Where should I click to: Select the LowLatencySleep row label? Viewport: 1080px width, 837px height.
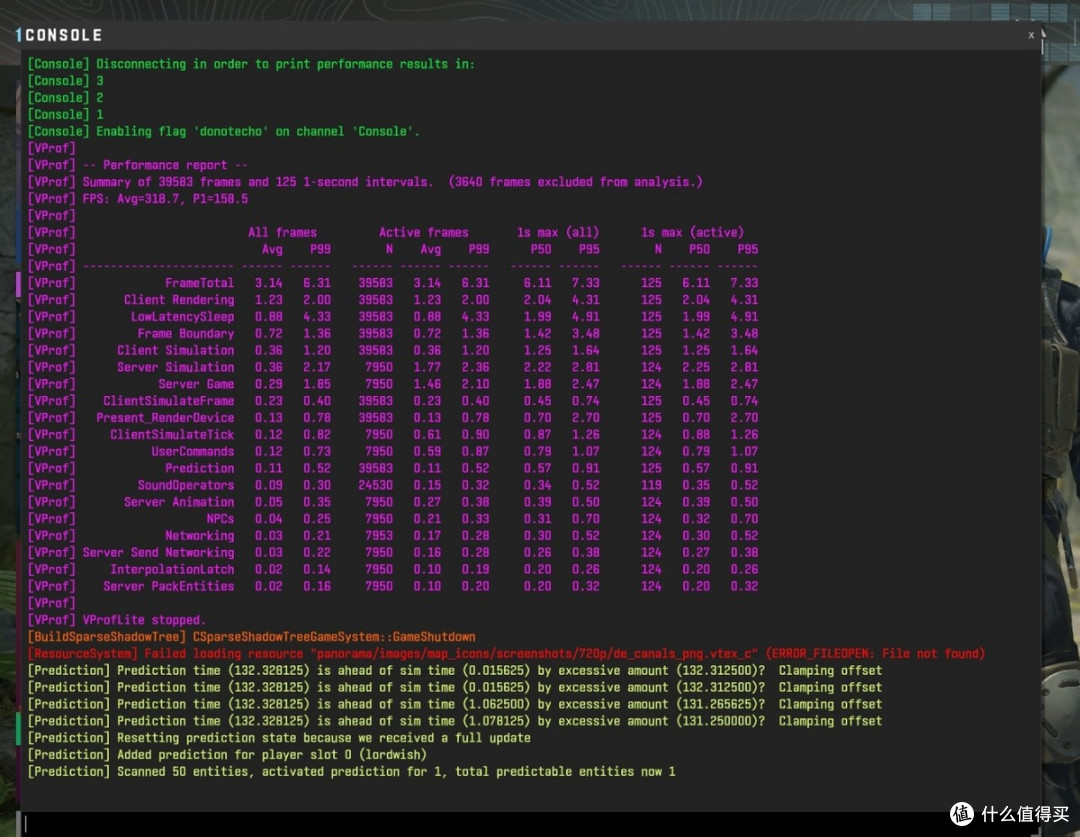183,317
